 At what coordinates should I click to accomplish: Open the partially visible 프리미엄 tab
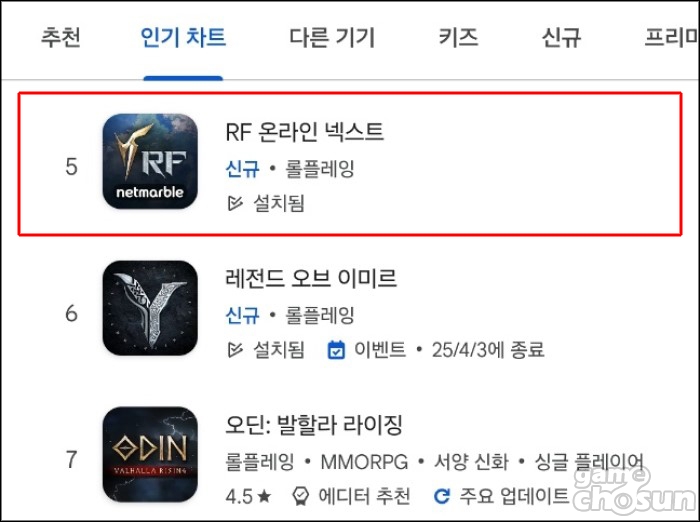click(x=671, y=37)
